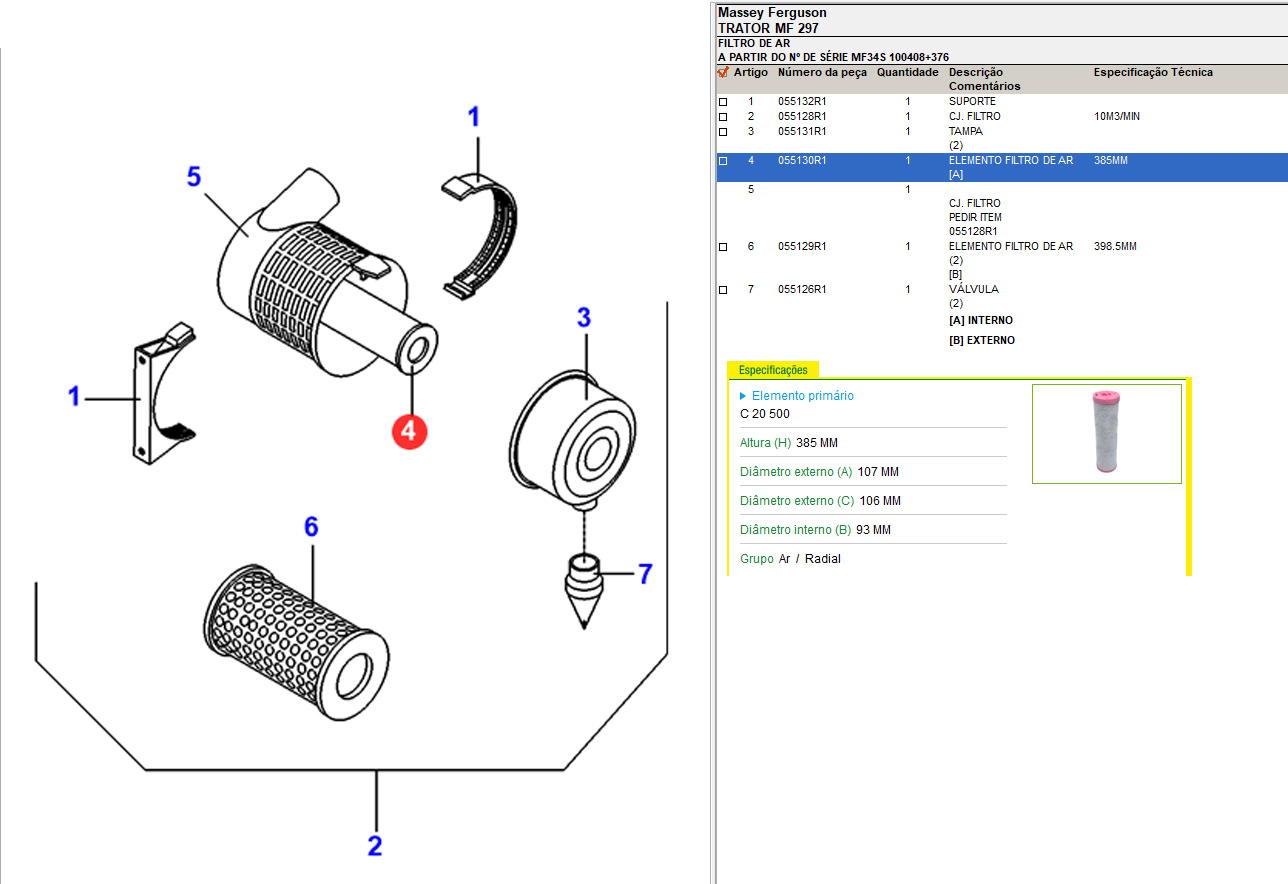
Task: Open the air filter product photo thumbnail
Action: (x=1106, y=433)
